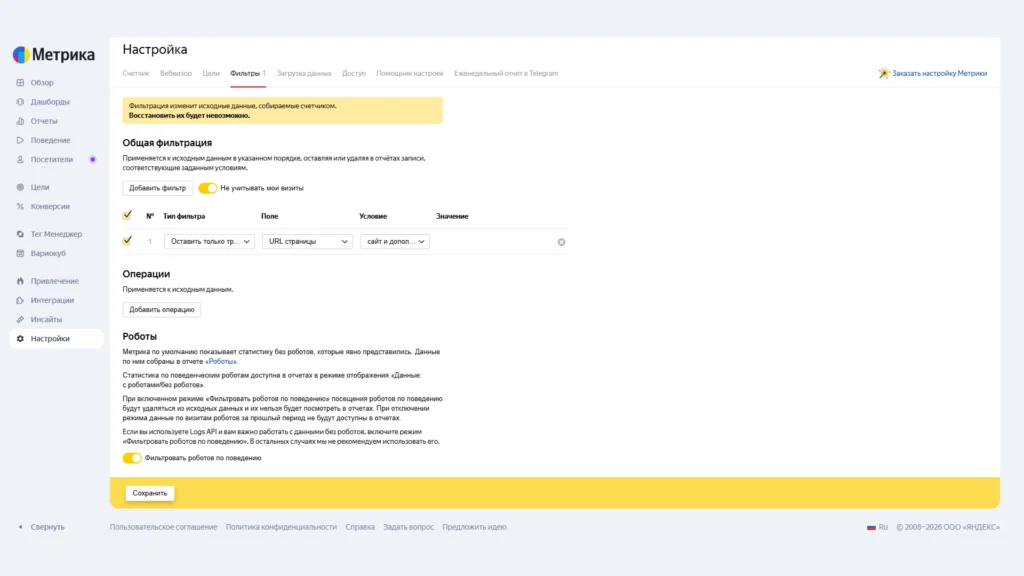Click Предложить идею footer link
Viewport: 1024px width, 576px height.
474,527
